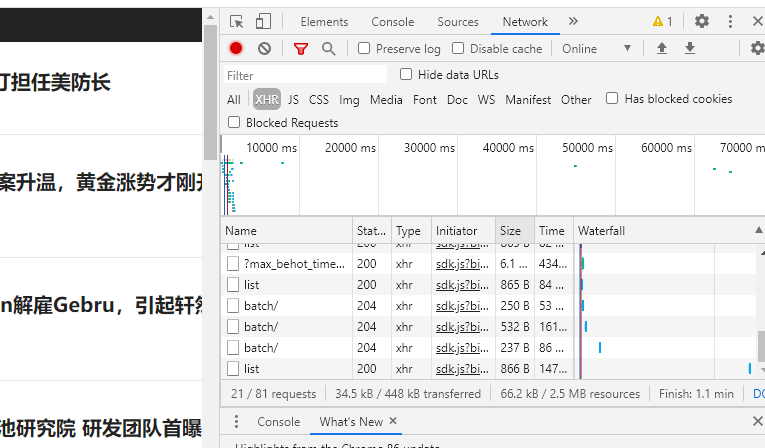765x448 pixels.
Task: Click the Filter text input
Action: tap(305, 75)
